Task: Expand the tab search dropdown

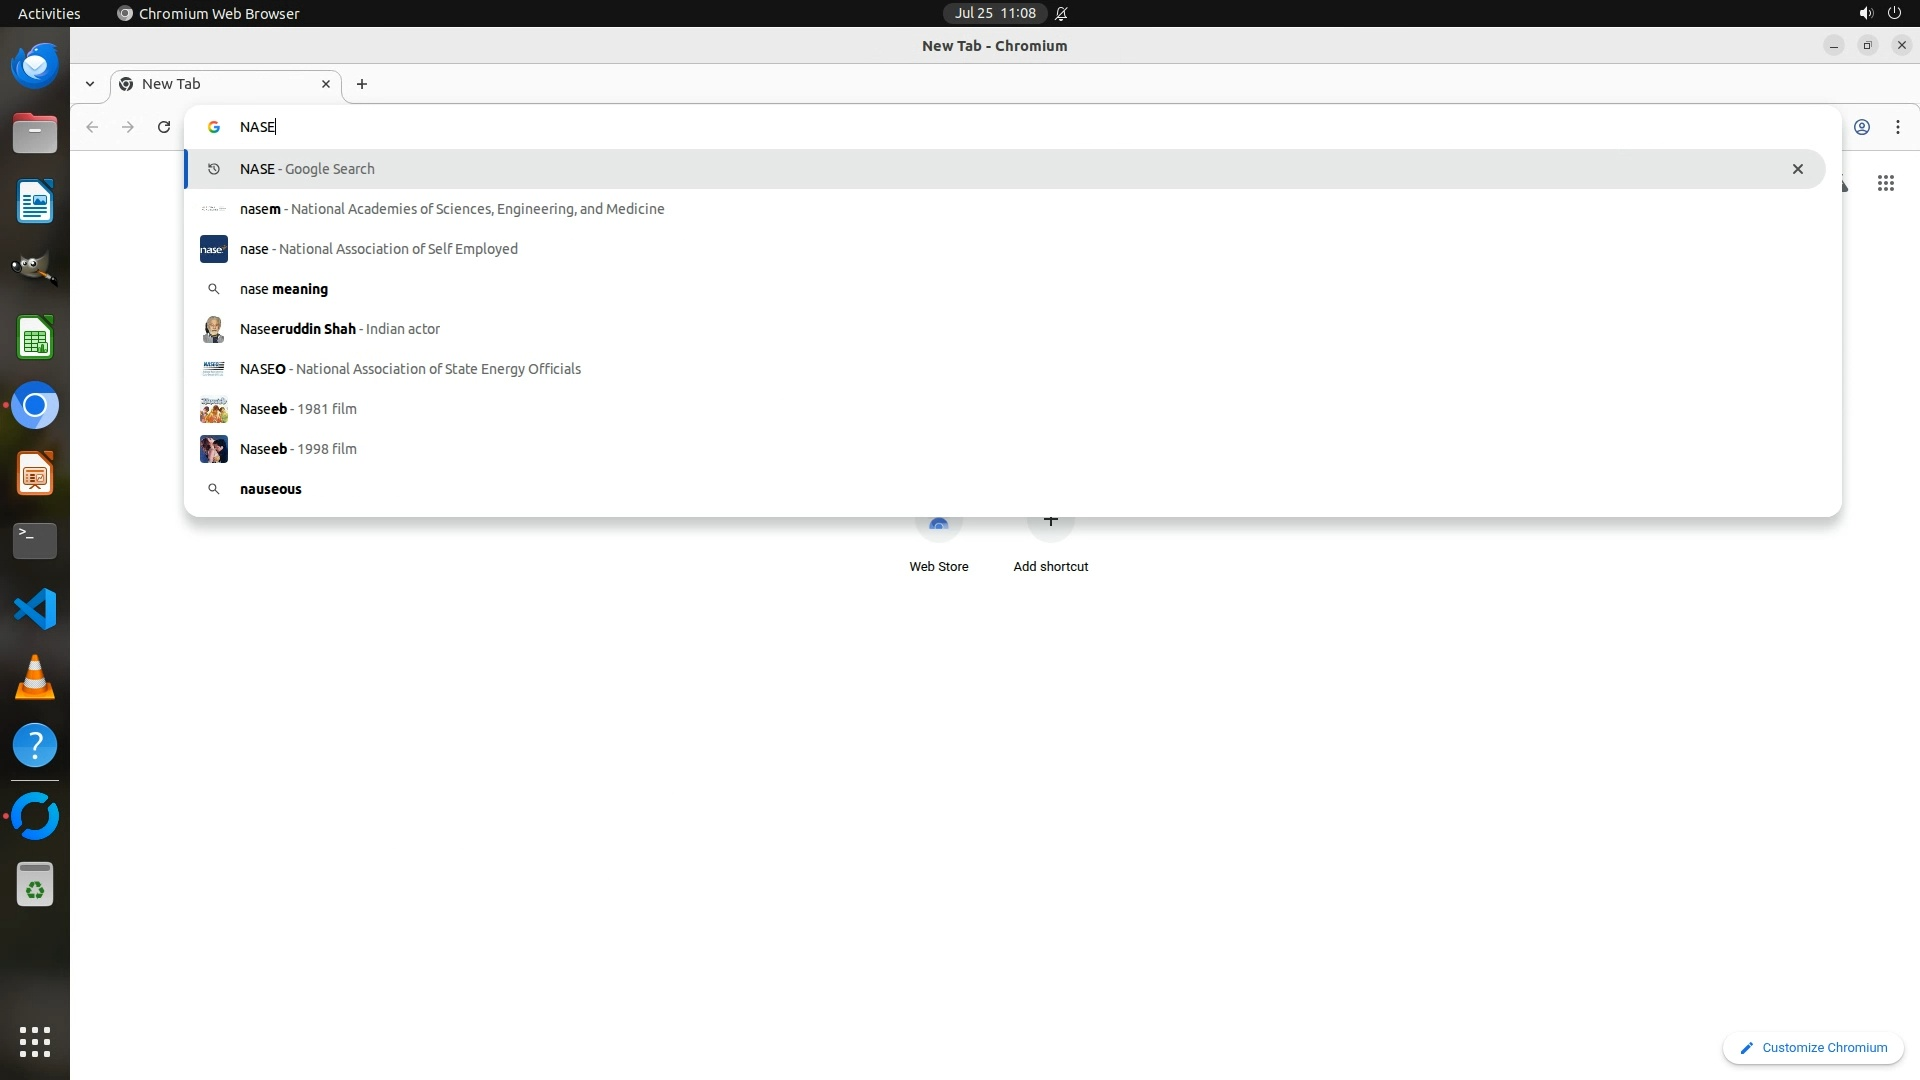Action: click(90, 84)
